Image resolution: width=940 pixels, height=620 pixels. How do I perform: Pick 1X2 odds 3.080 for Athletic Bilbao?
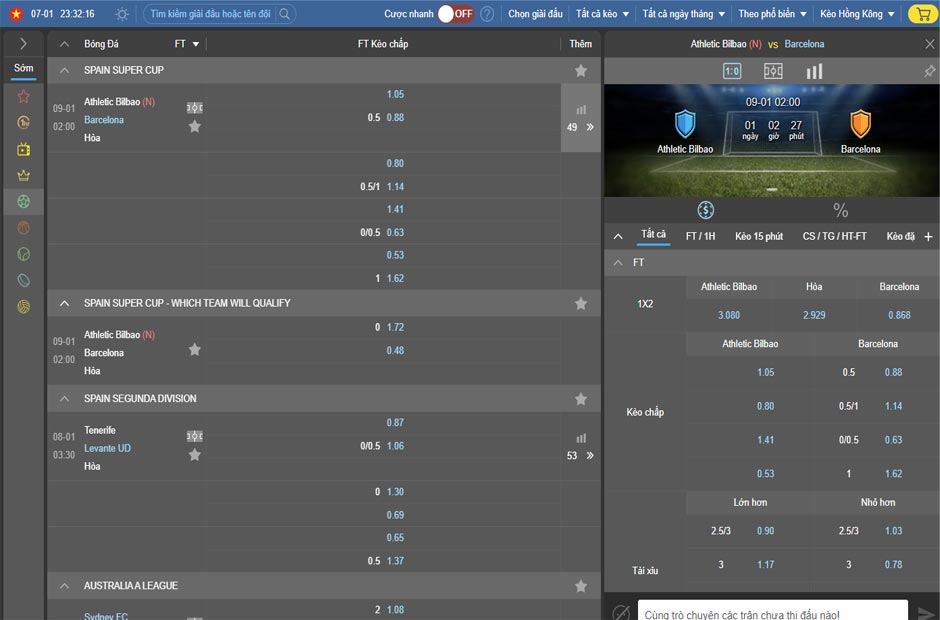click(x=729, y=315)
